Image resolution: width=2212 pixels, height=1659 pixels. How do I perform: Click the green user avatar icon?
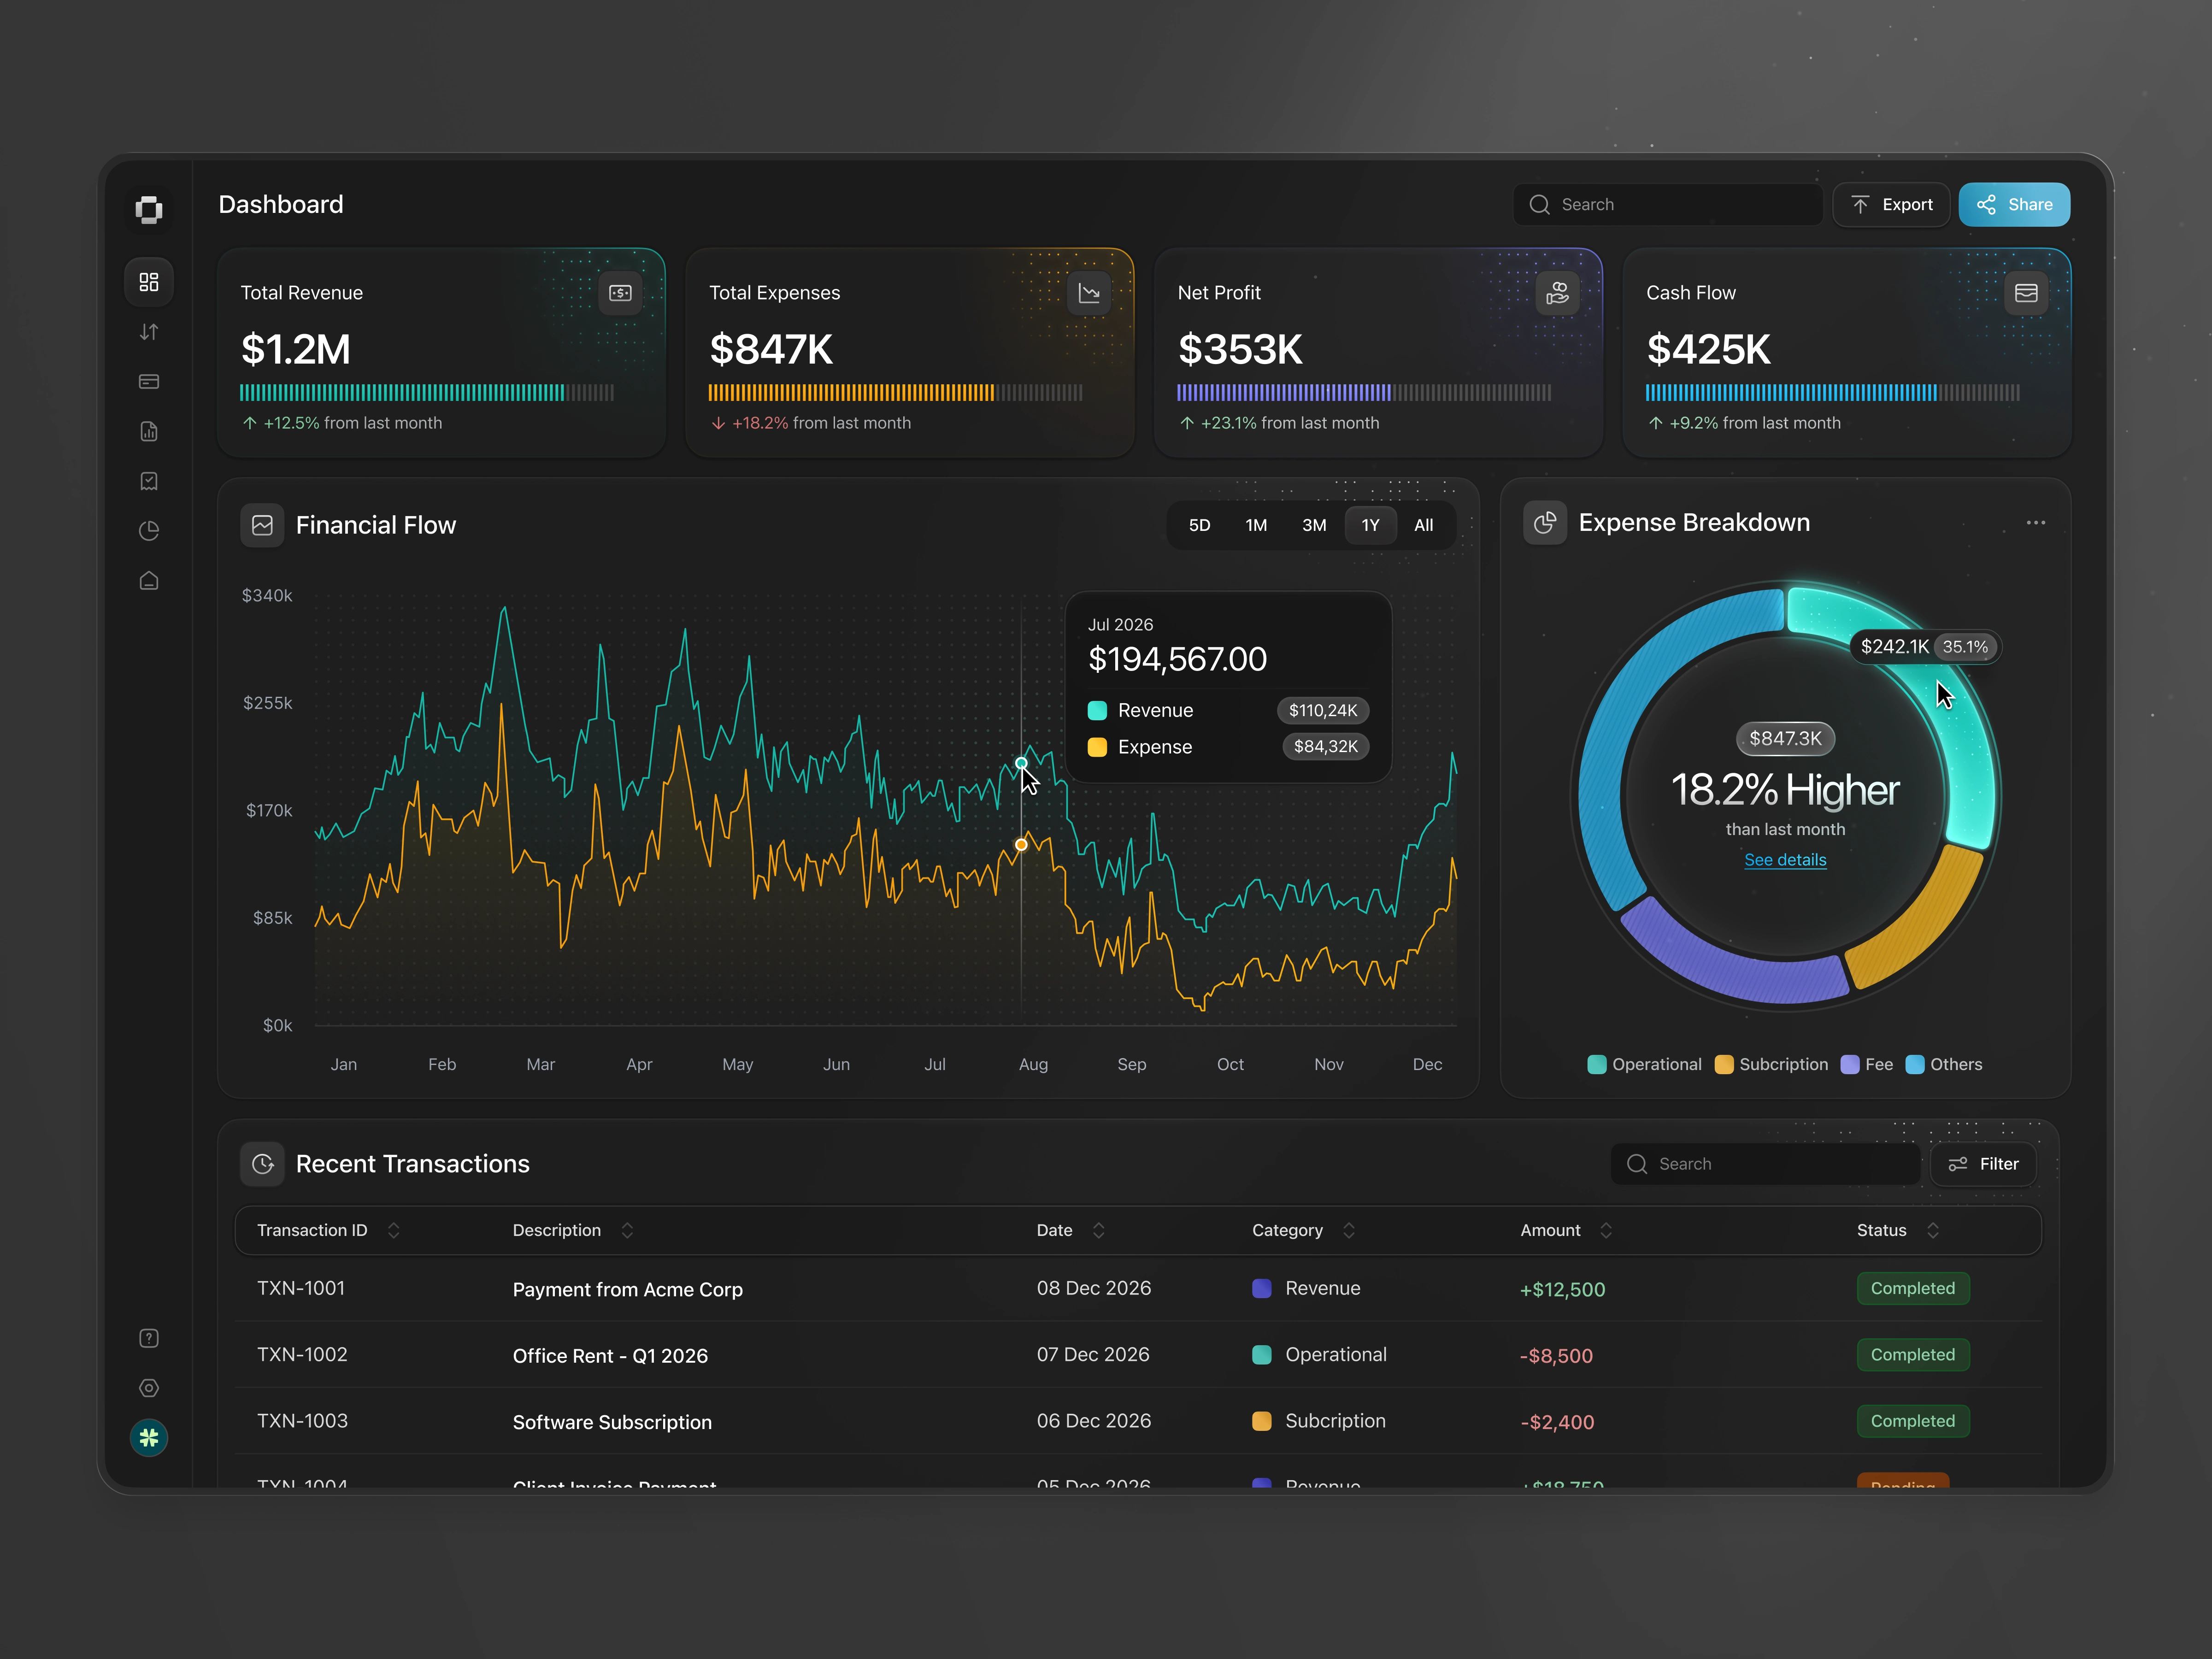click(149, 1438)
